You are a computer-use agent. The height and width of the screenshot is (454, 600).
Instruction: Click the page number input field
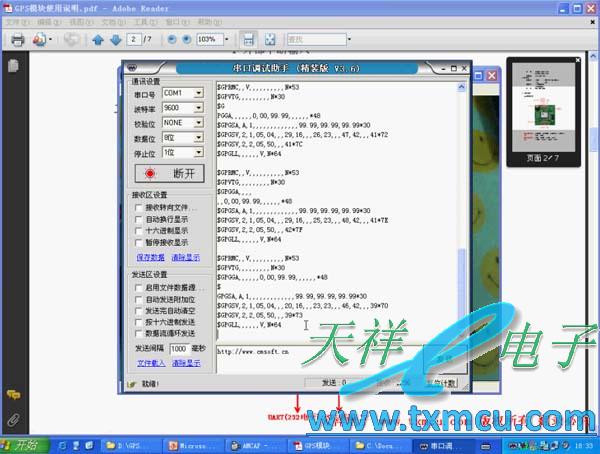pos(134,39)
